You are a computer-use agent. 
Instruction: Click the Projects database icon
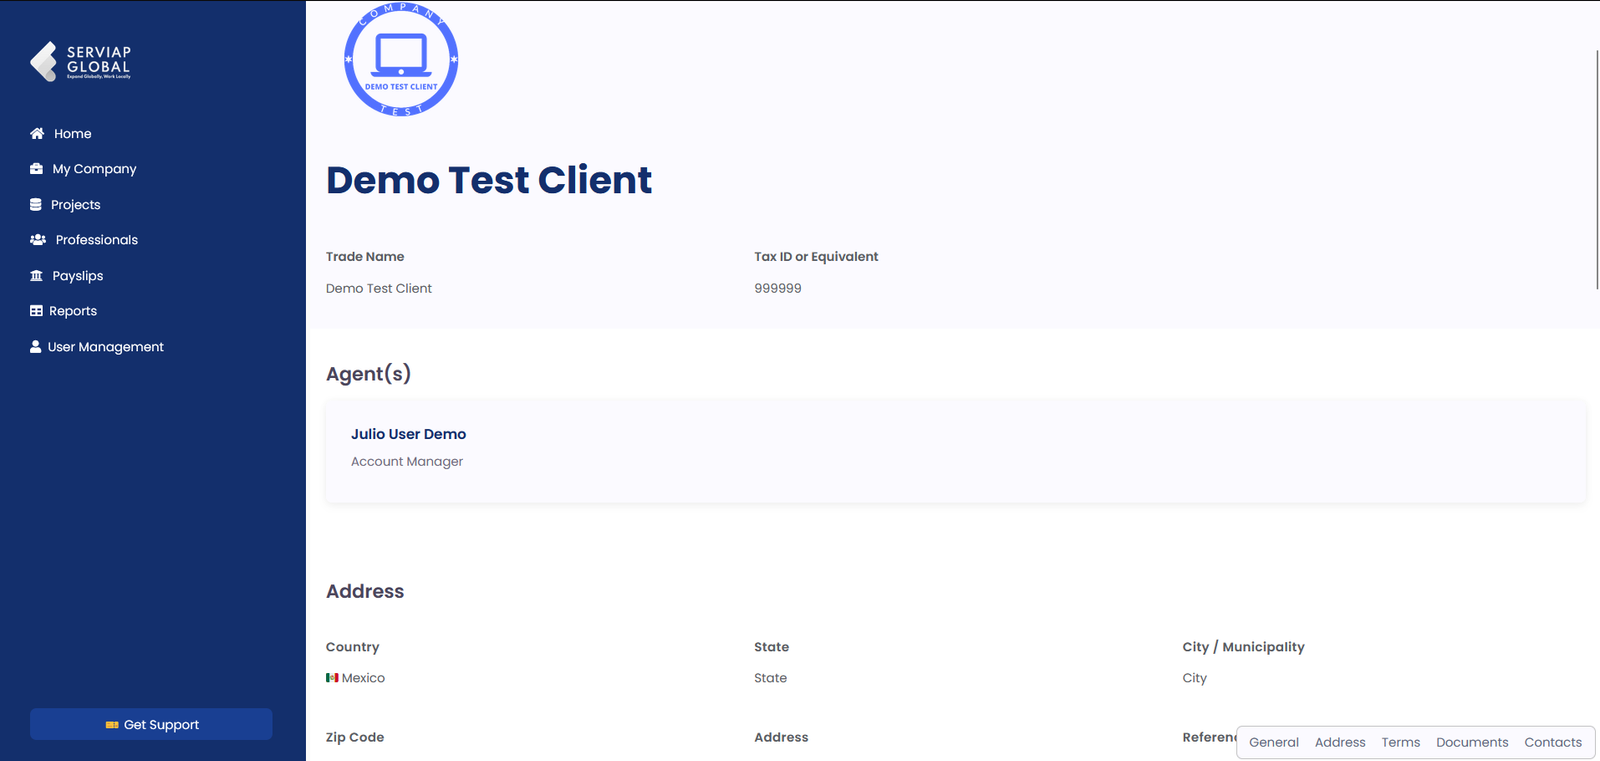[36, 204]
